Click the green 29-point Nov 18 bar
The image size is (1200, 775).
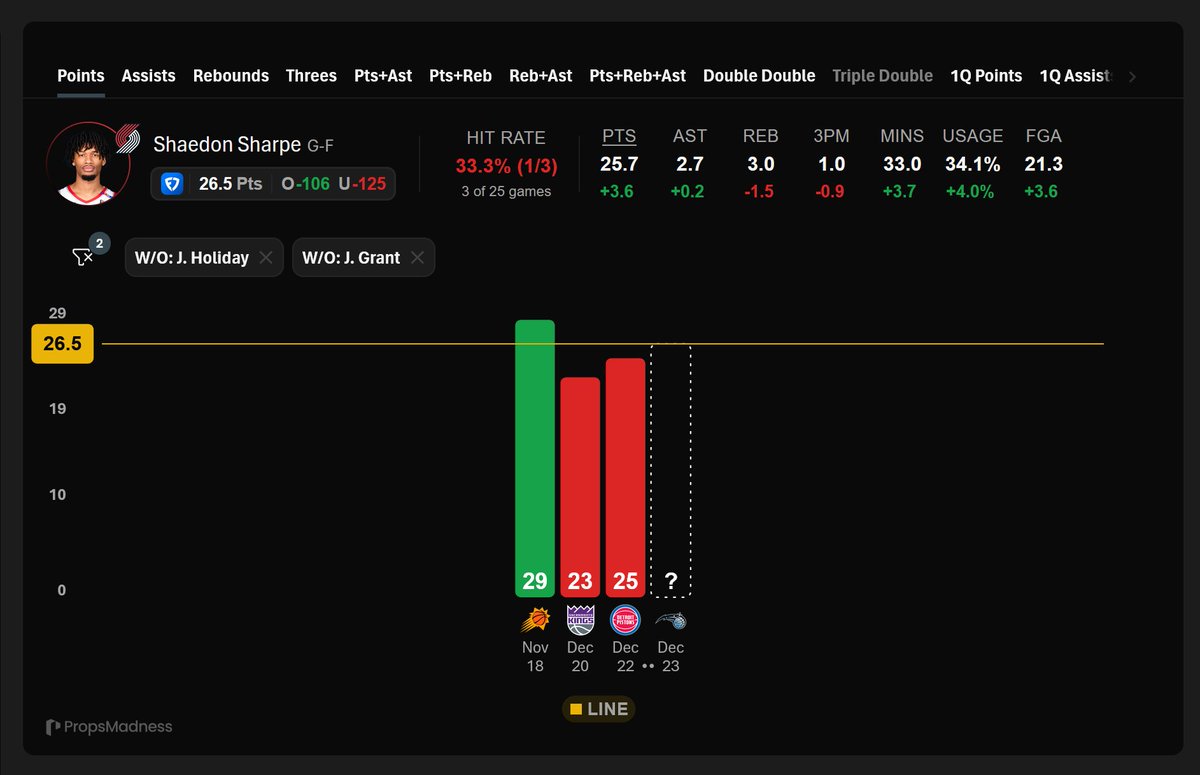tap(535, 458)
